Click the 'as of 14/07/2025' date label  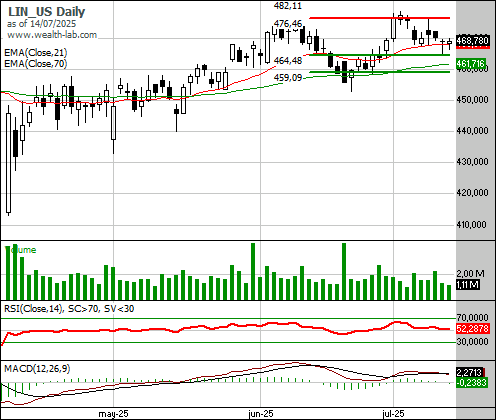click(41, 24)
